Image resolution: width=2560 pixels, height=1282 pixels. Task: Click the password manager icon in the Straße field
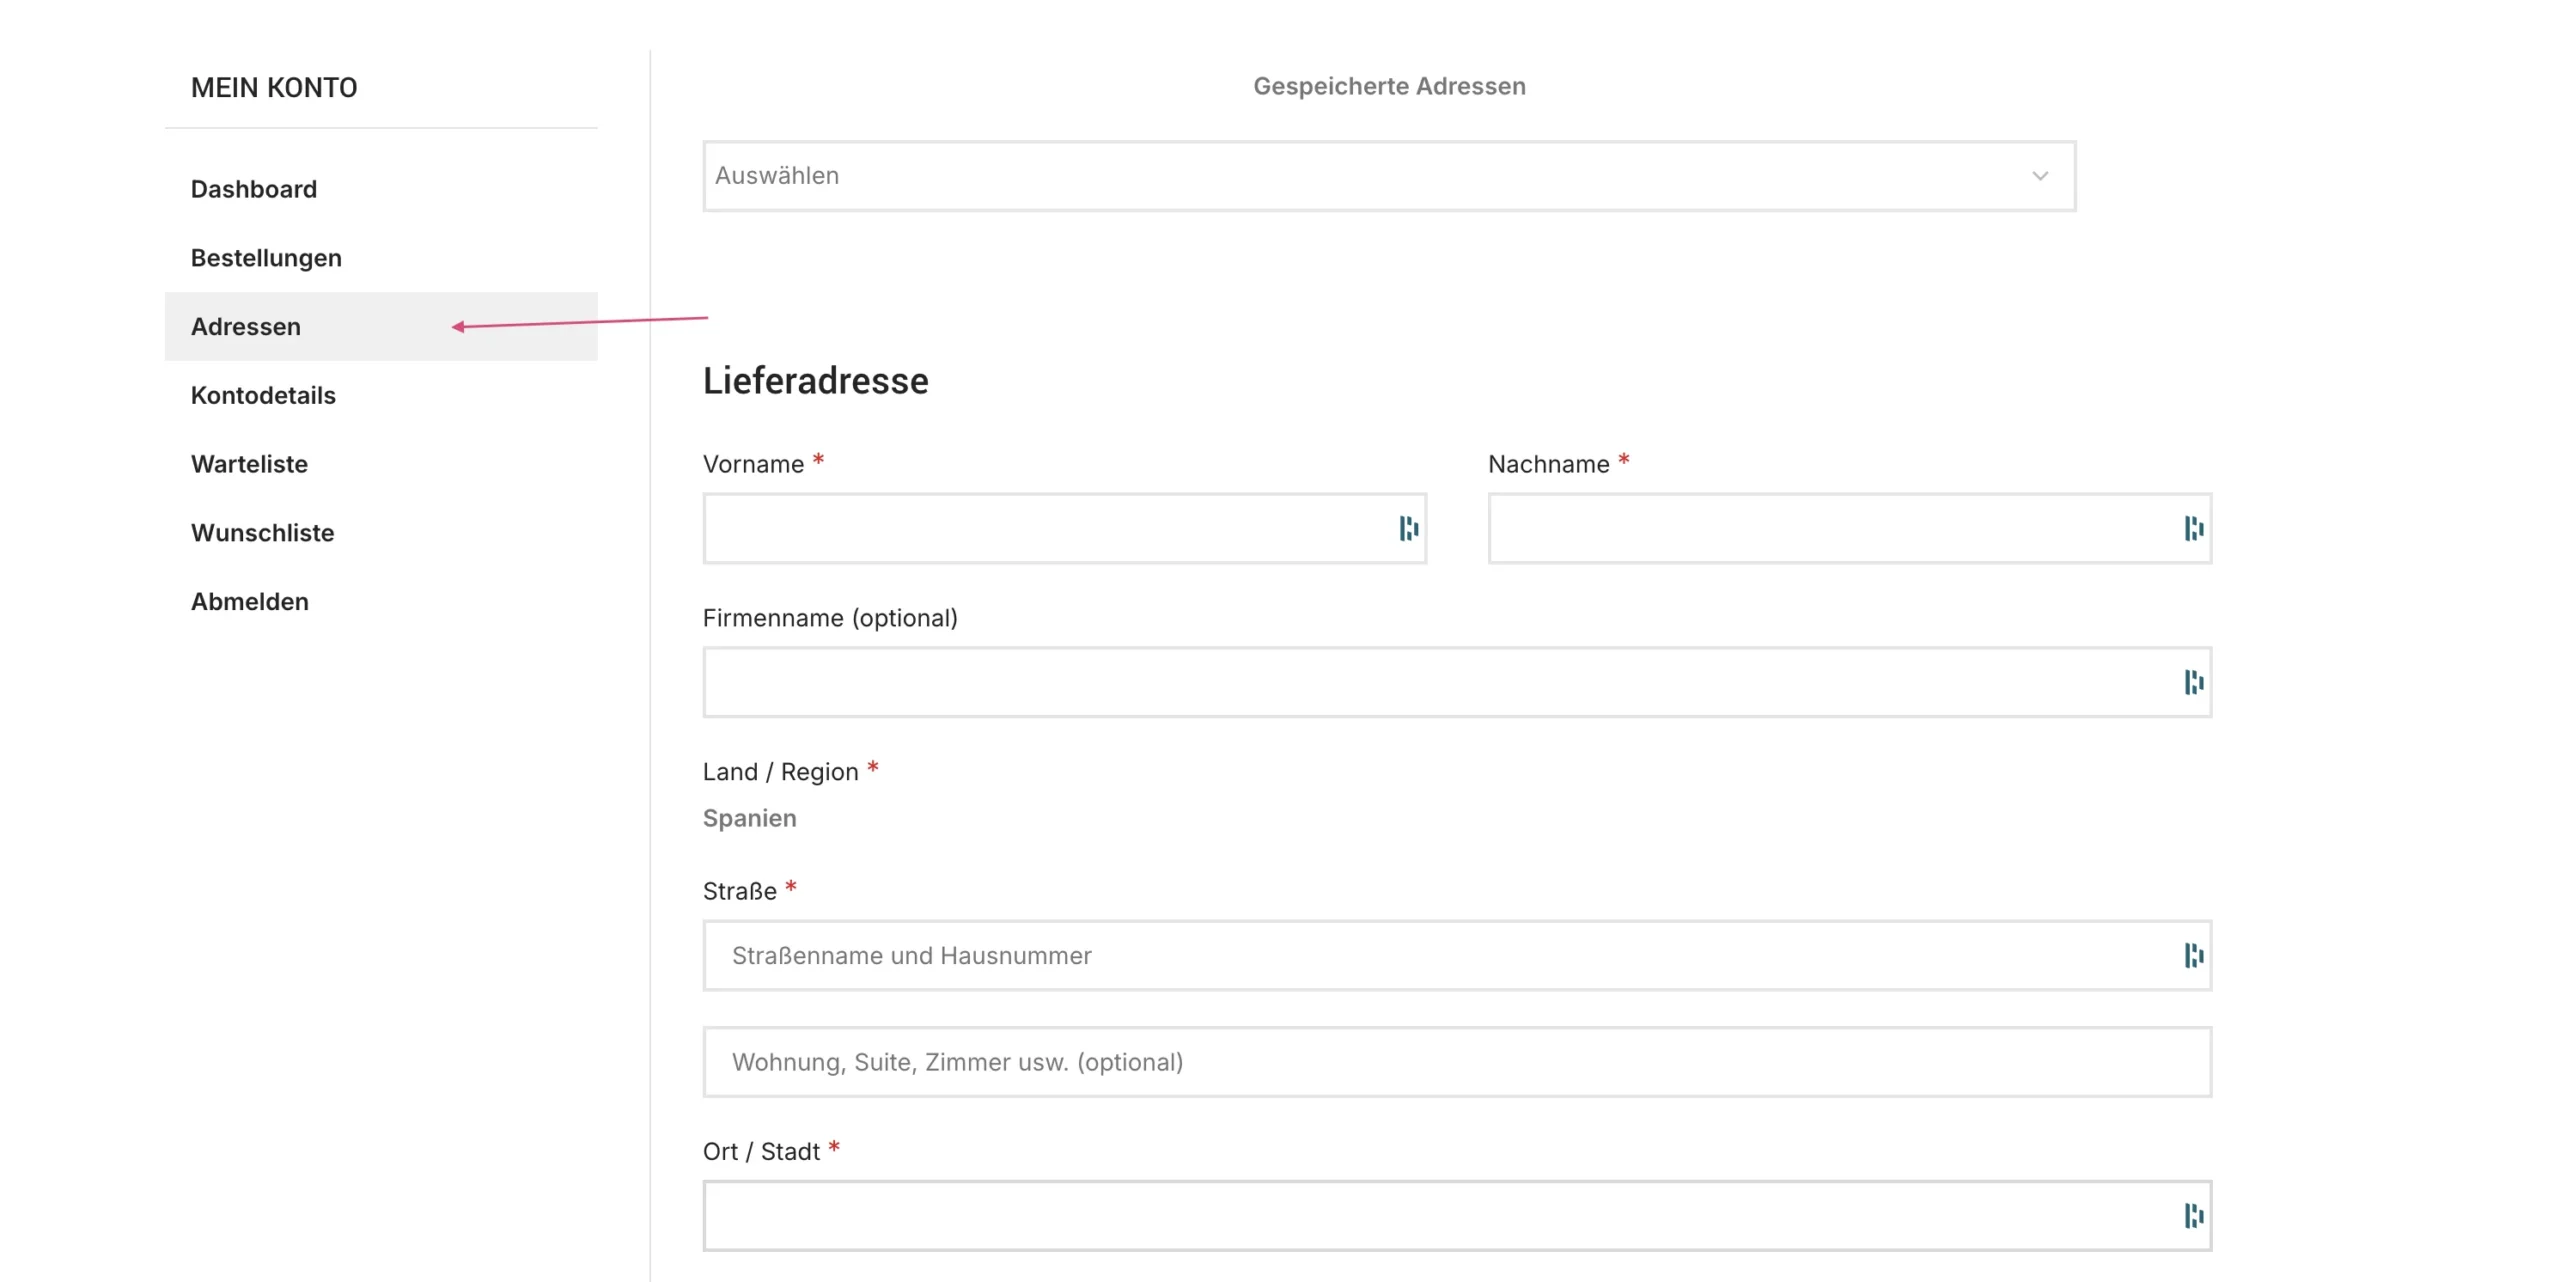pyautogui.click(x=2193, y=955)
